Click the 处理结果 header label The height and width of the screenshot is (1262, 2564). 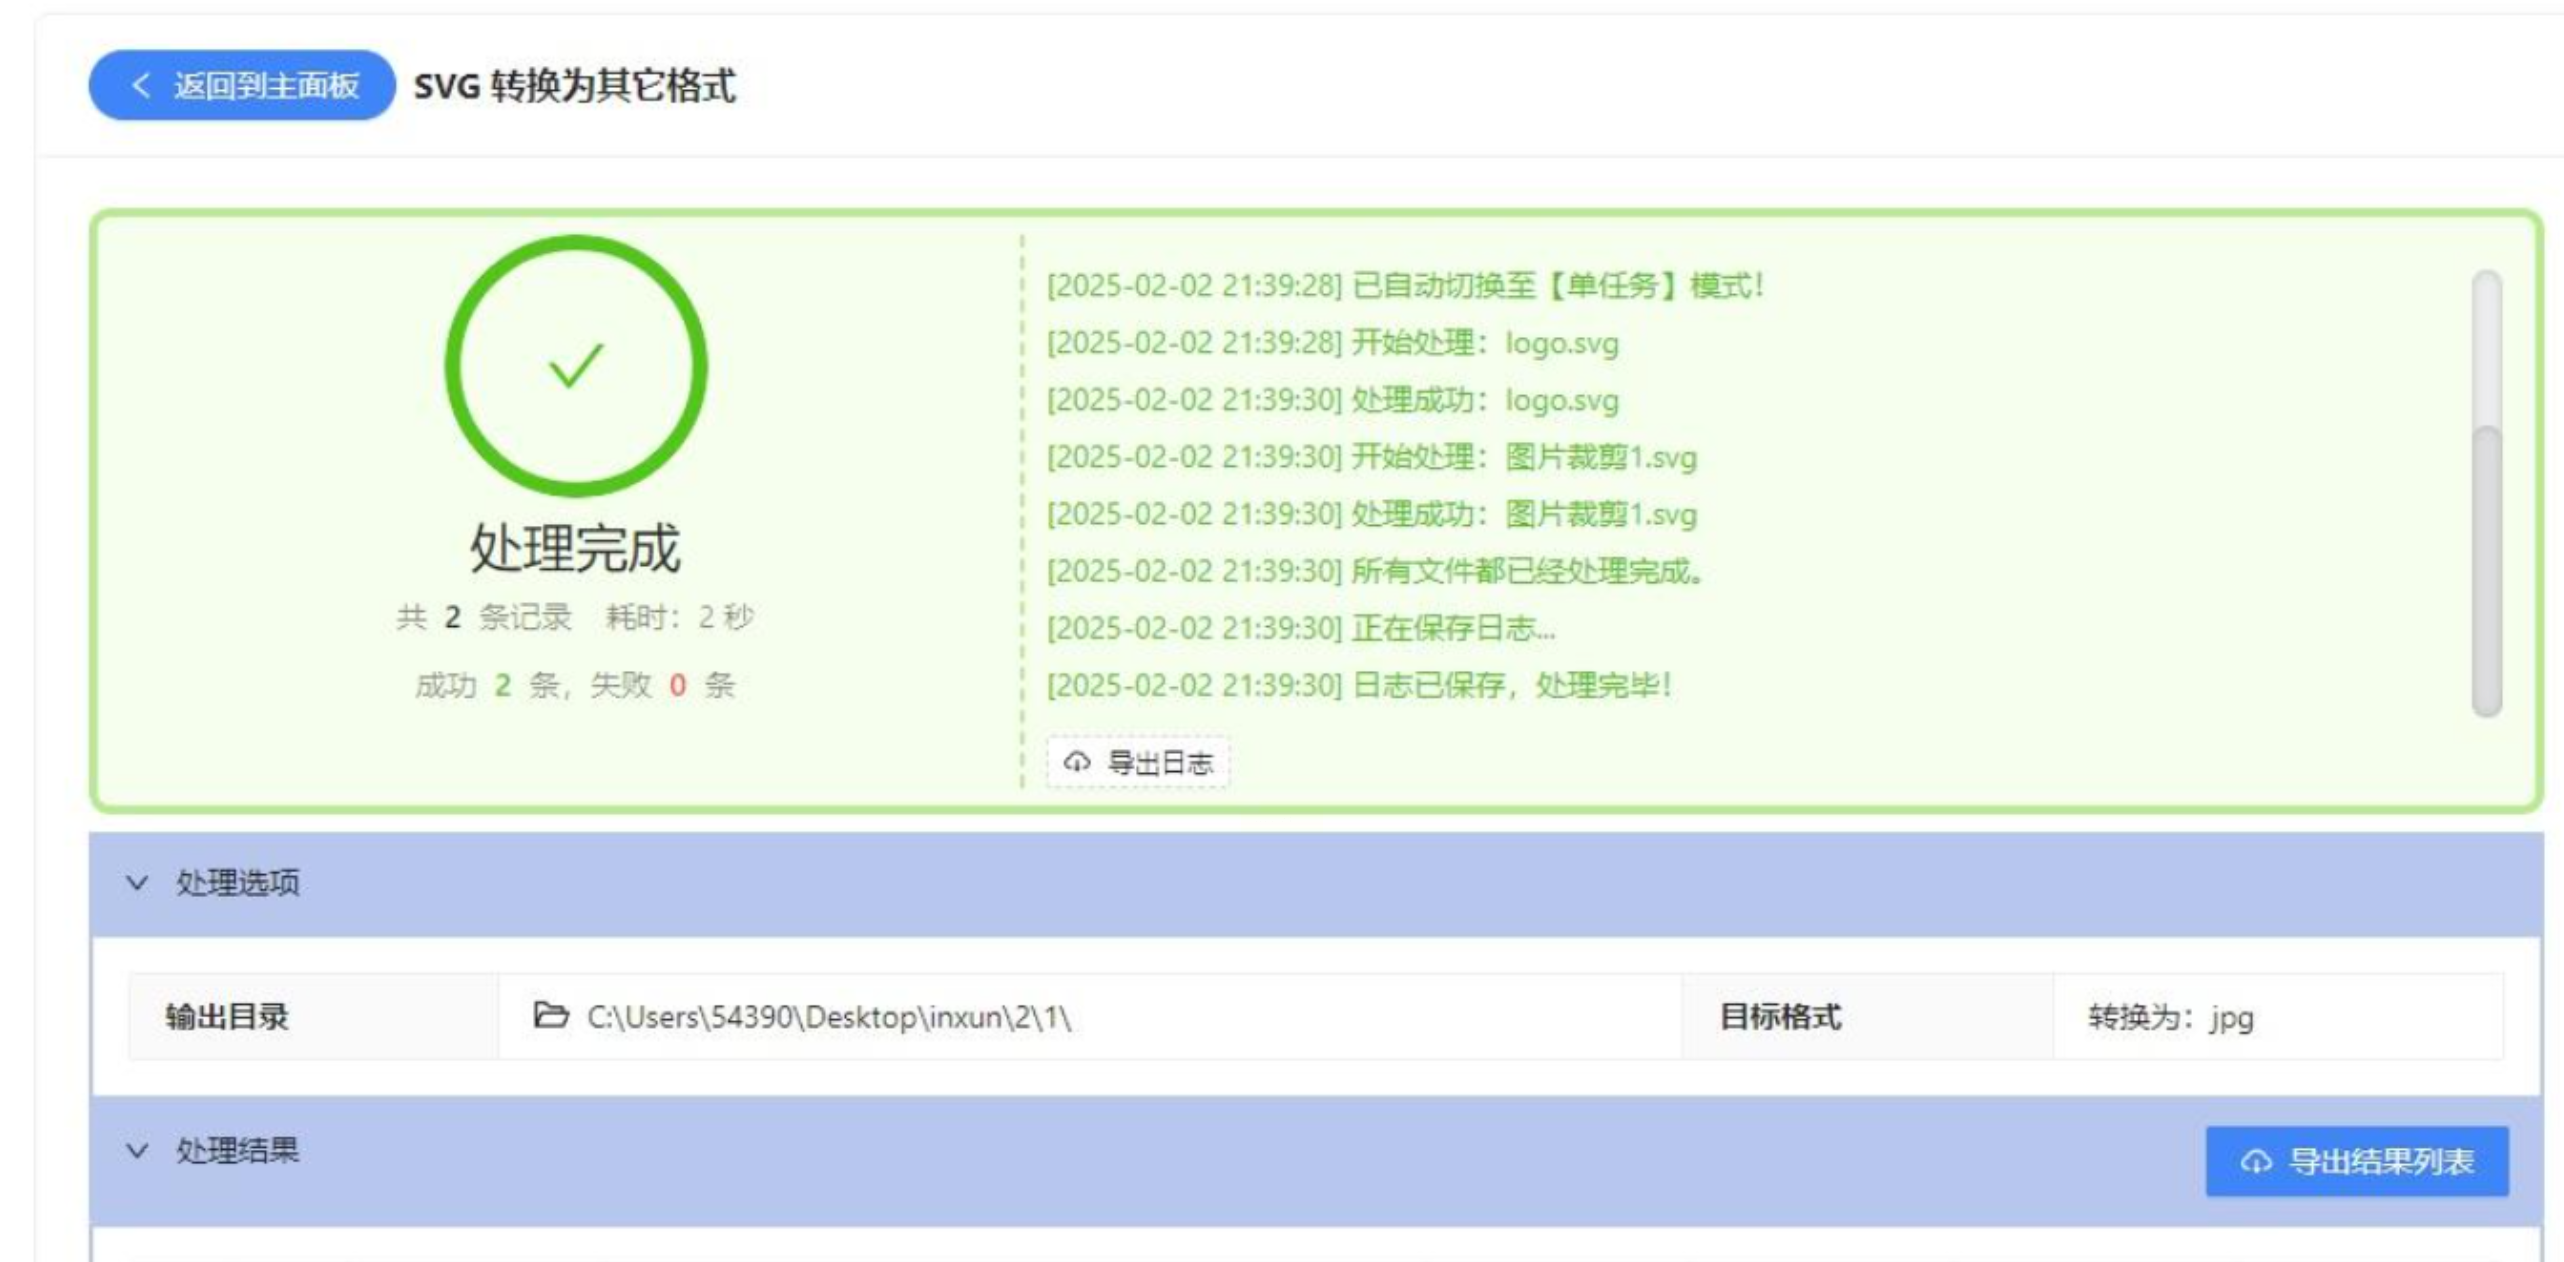pyautogui.click(x=238, y=1151)
